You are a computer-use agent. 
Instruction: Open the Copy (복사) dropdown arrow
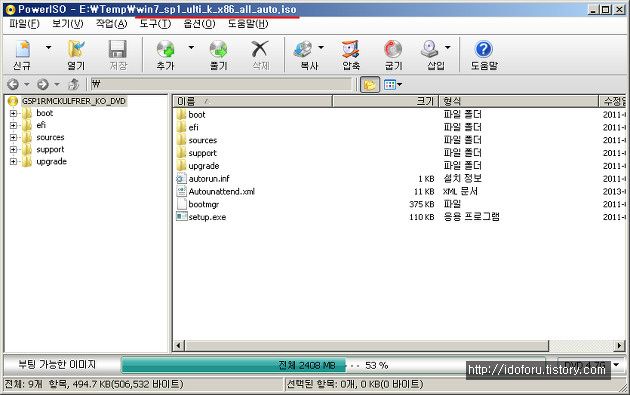point(321,48)
